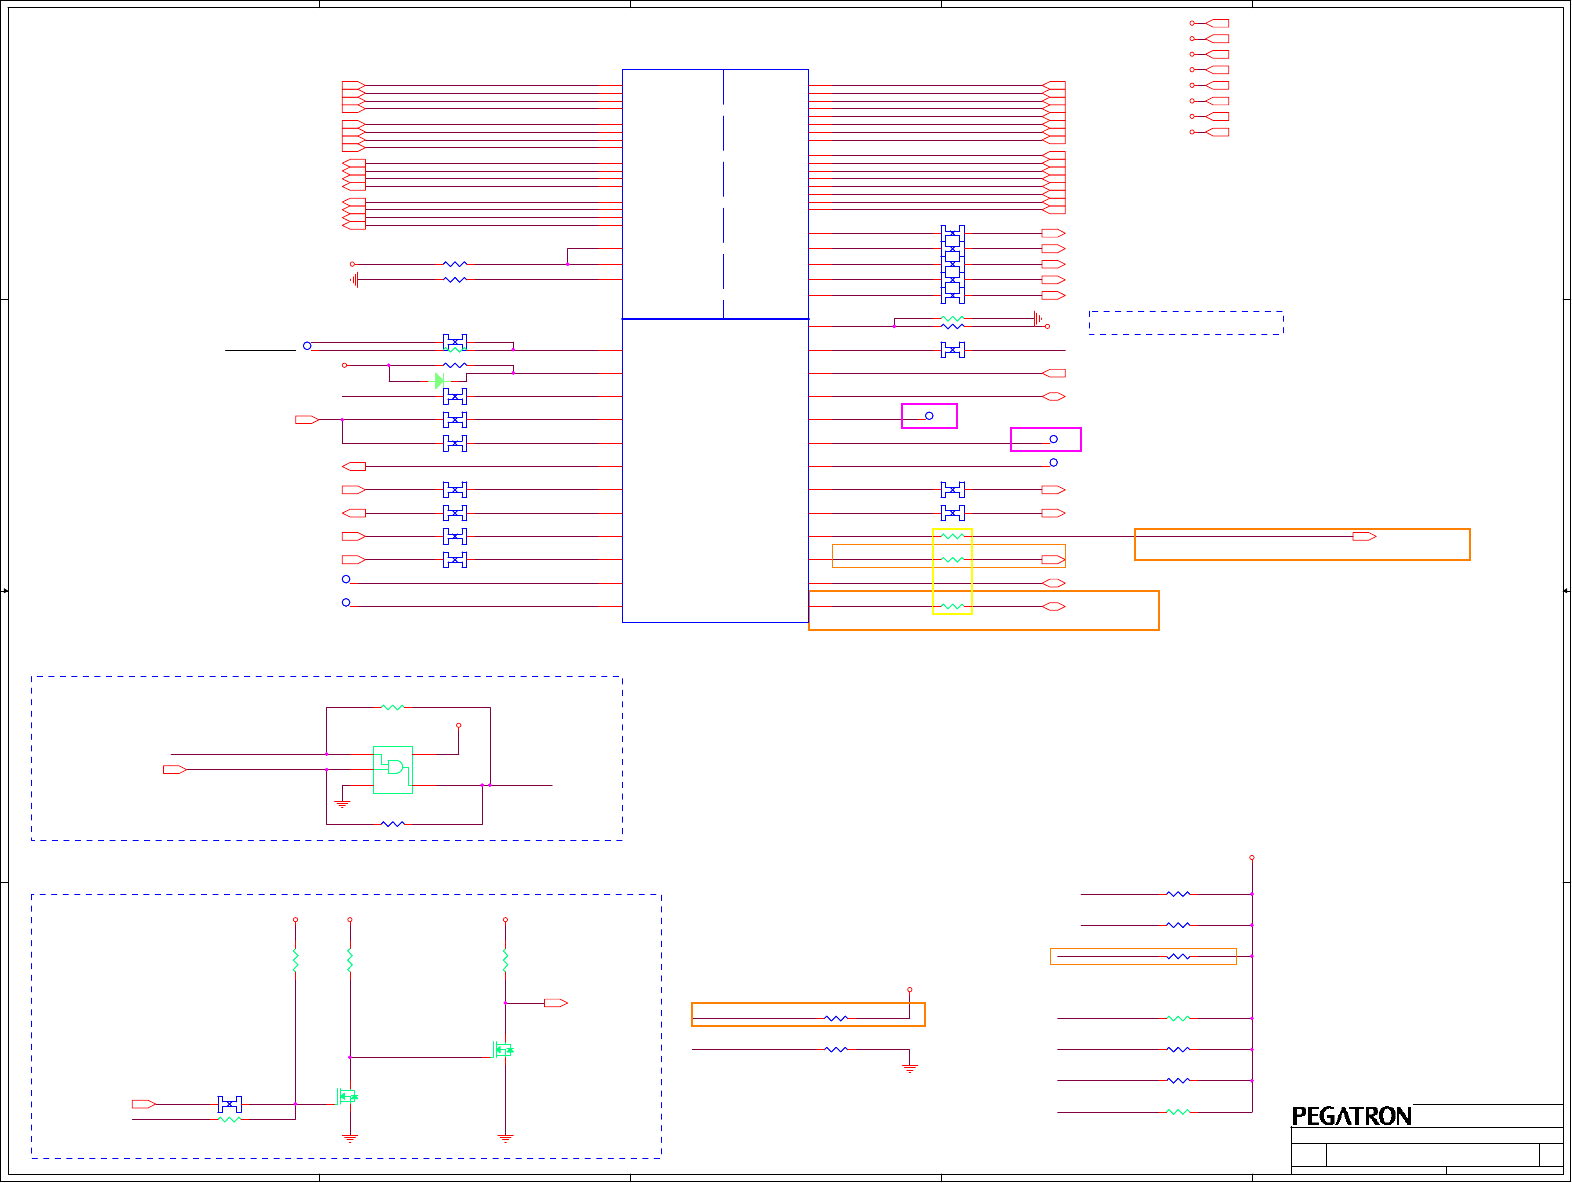Select the input port feeding the AND gate
1572x1183 pixels.
tap(175, 769)
